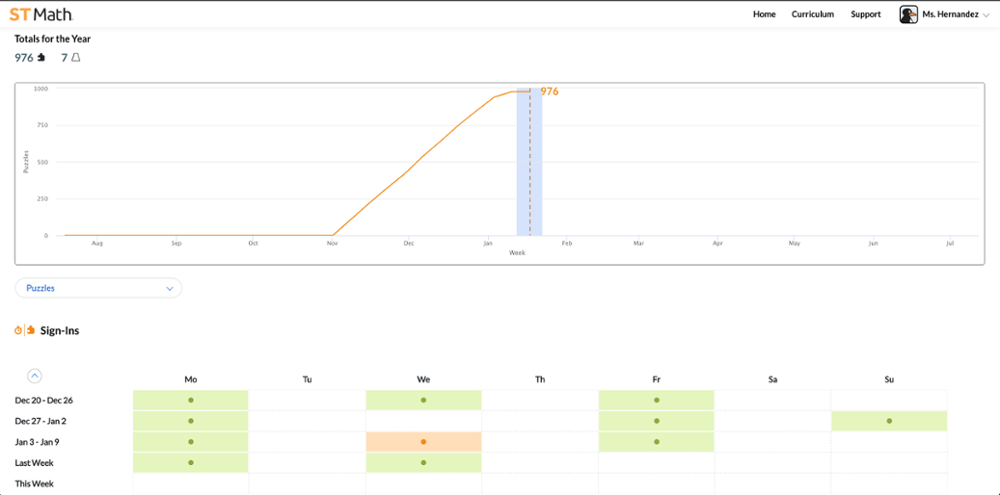Screen dimensions: 1000x495
Task: Click the Ms. Hernandez user name
Action: click(950, 14)
